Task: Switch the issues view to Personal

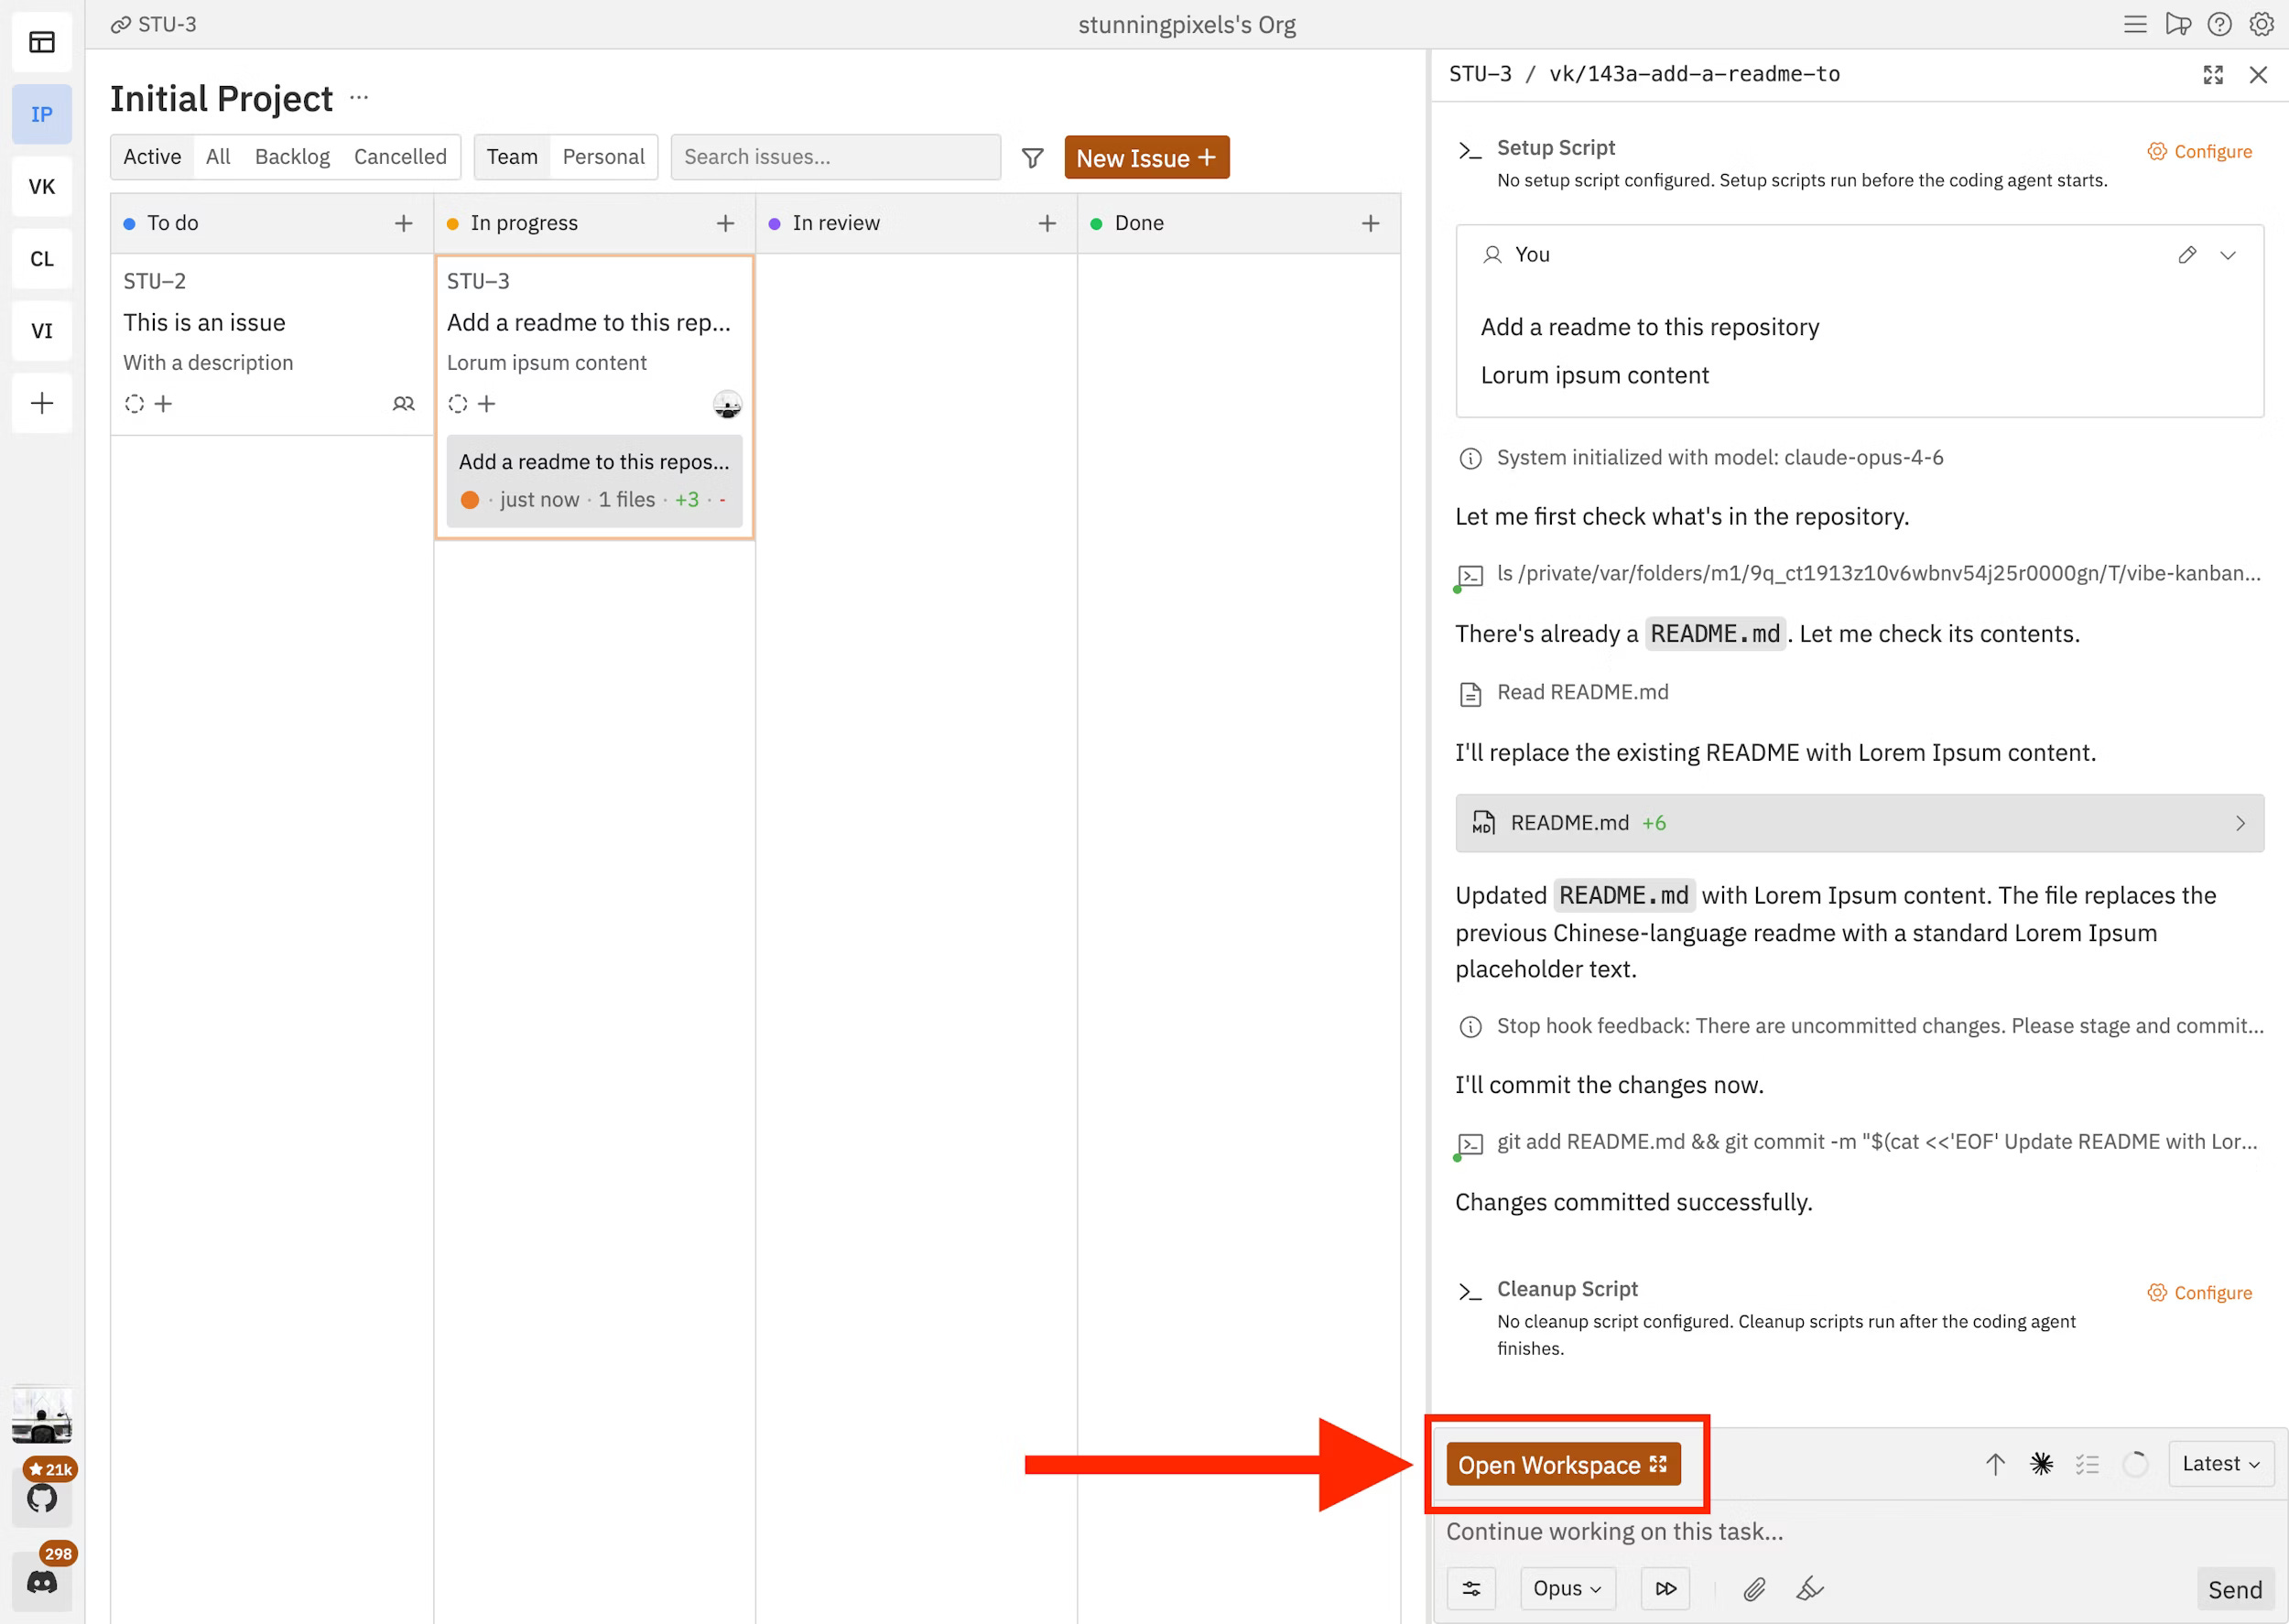Action: click(x=603, y=157)
